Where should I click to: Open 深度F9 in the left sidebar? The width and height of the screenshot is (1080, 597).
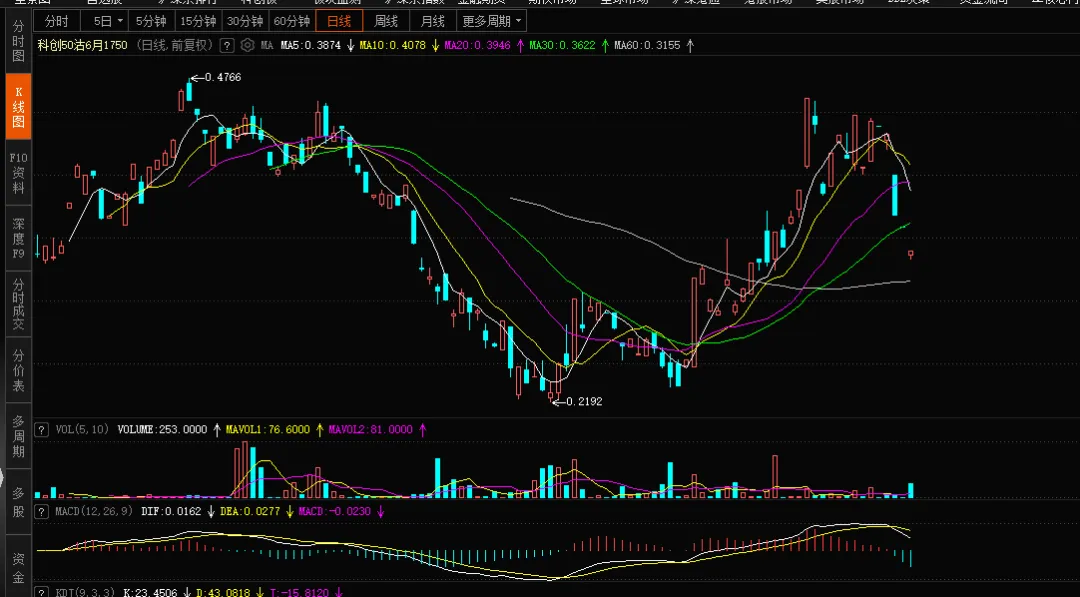(19, 239)
